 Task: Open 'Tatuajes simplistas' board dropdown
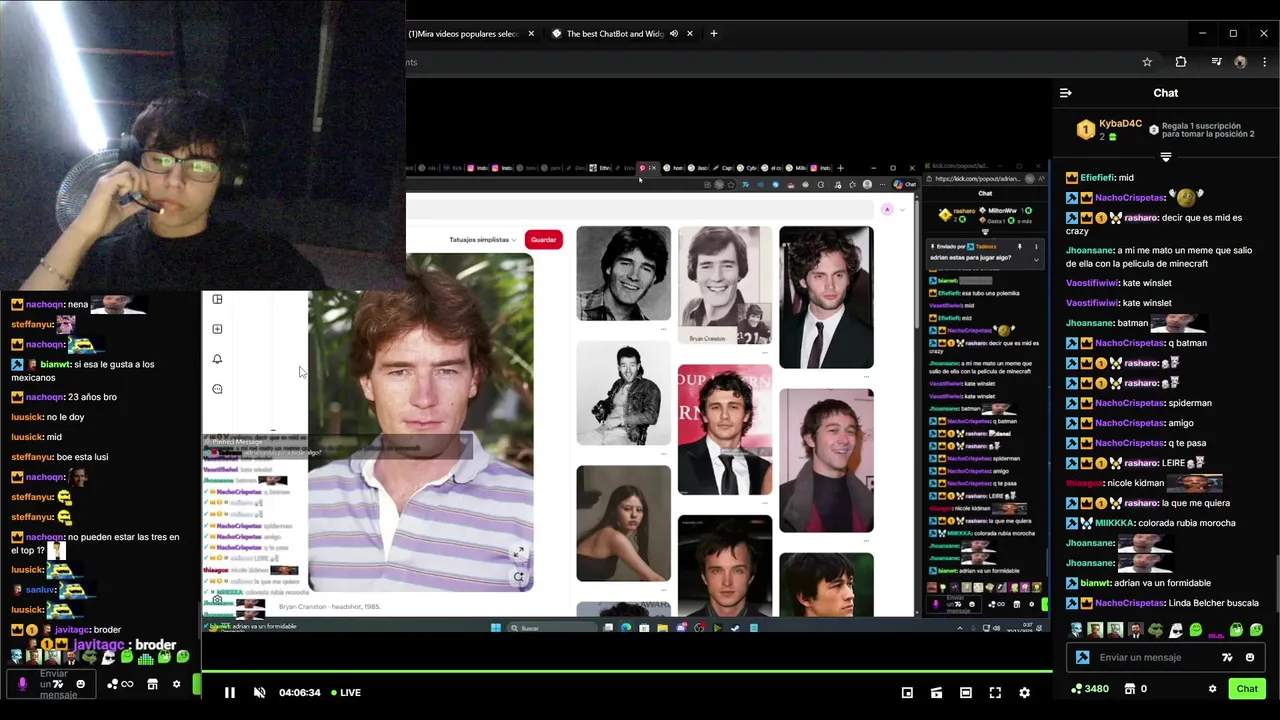(x=482, y=240)
